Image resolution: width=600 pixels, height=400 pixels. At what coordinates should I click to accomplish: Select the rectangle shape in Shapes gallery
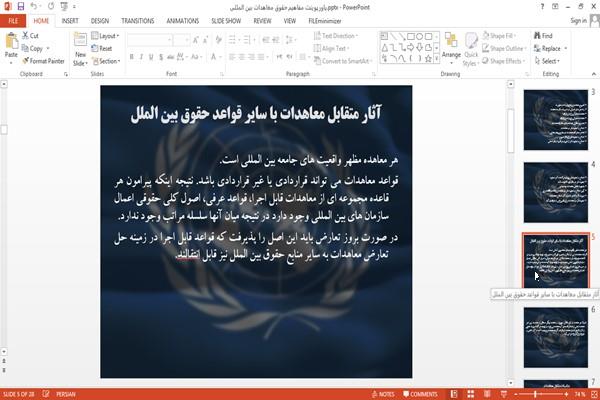click(411, 36)
